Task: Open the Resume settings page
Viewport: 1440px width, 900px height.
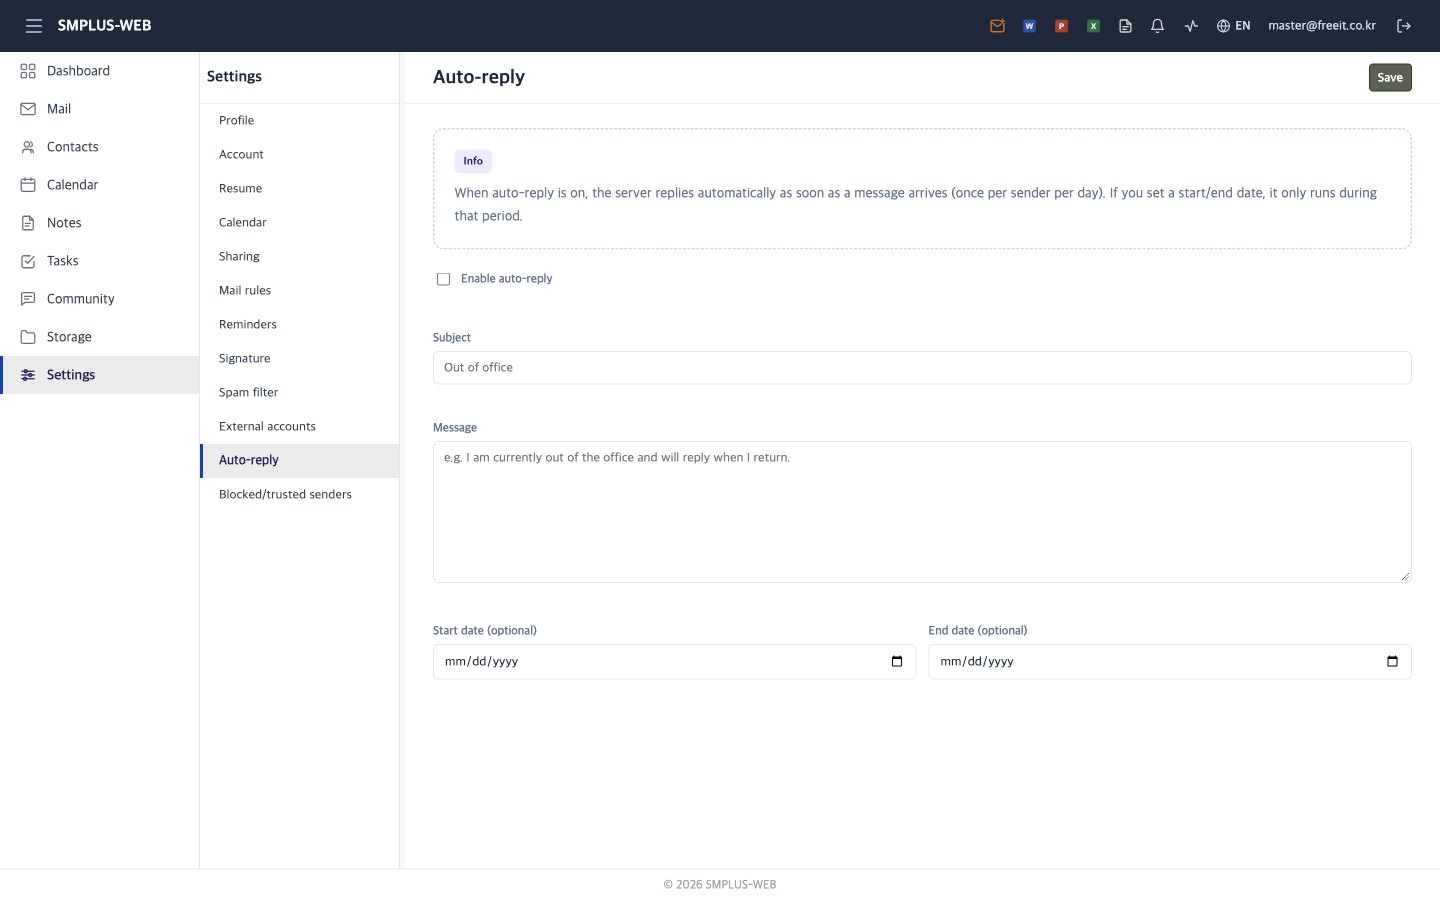Action: click(299, 188)
